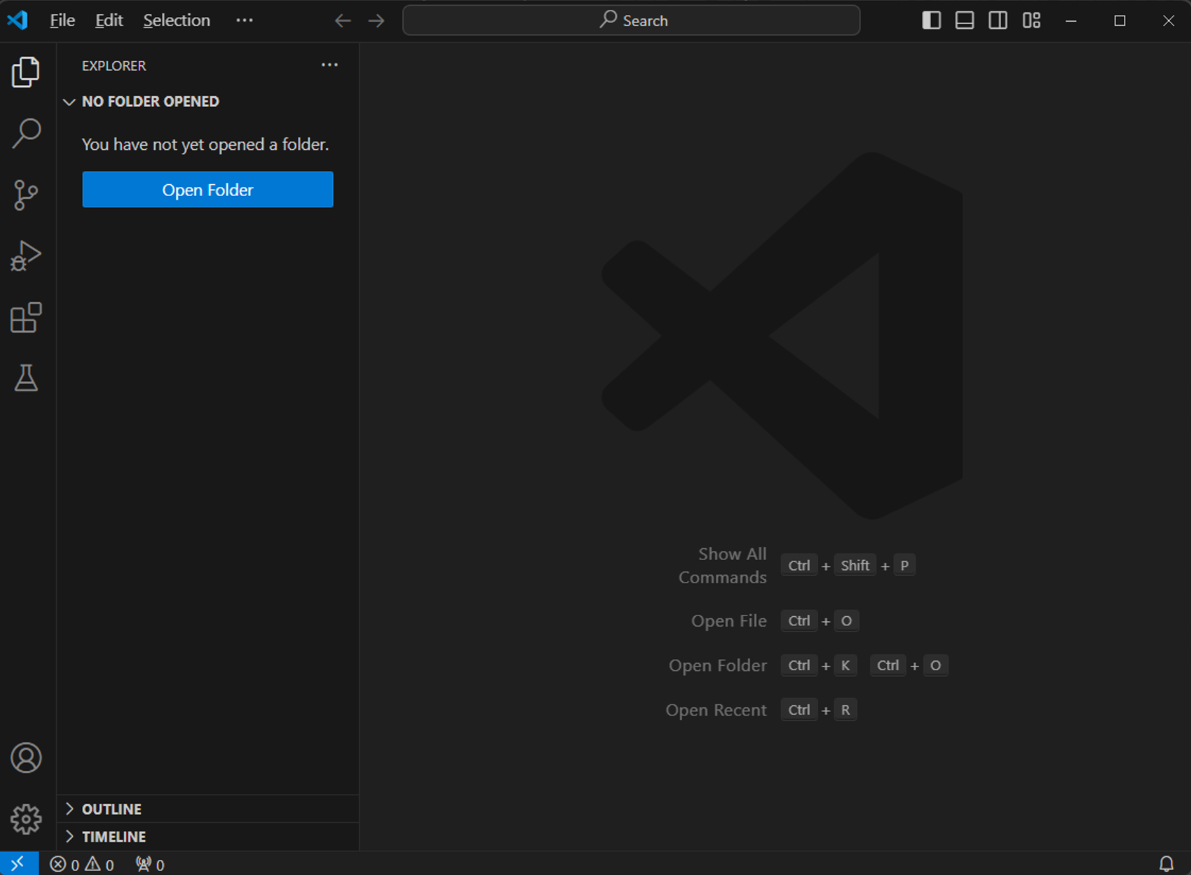Toggle the secondary side bar layout icon
The width and height of the screenshot is (1191, 875).
pos(998,21)
